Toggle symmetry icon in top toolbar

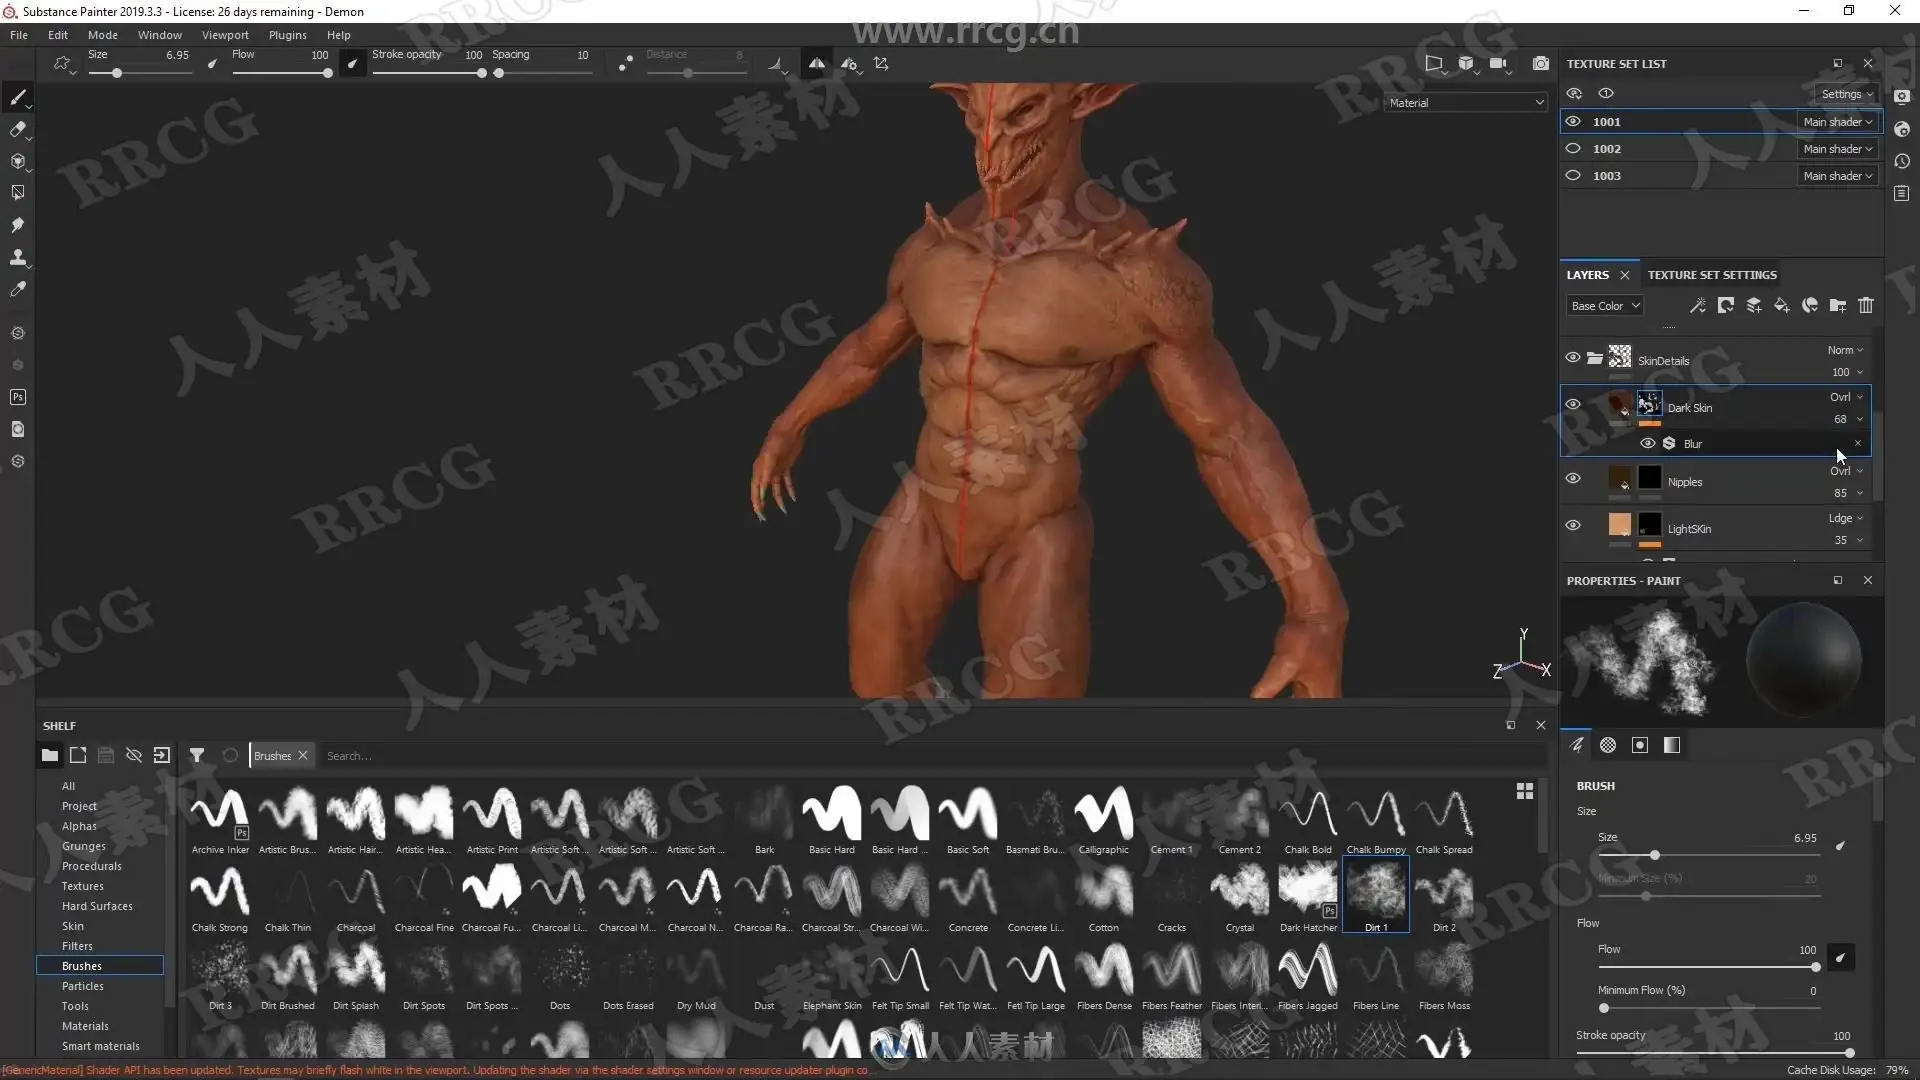pos(817,64)
